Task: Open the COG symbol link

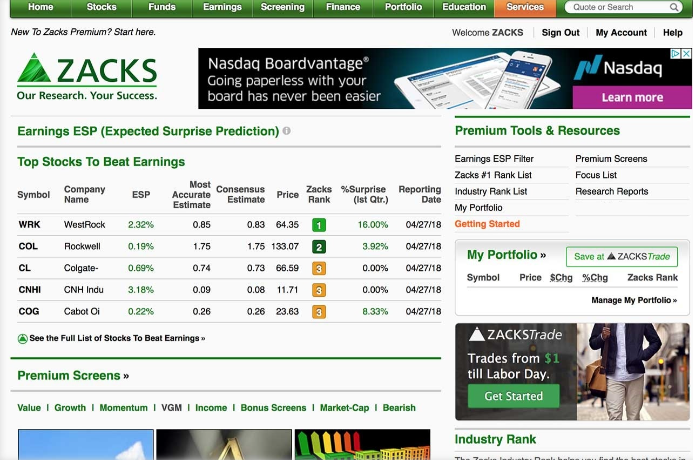Action: [29, 311]
